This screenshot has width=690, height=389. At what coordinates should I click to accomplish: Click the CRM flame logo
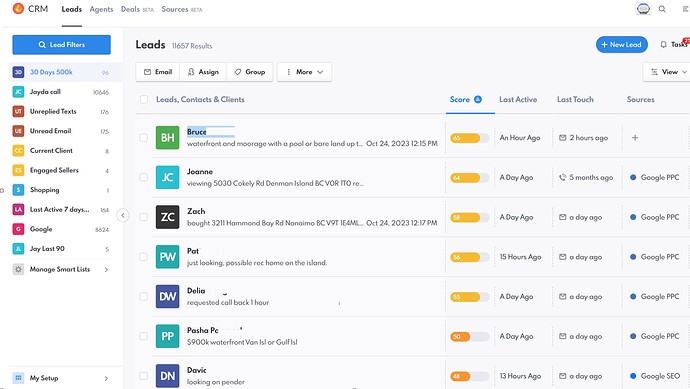tap(18, 8)
